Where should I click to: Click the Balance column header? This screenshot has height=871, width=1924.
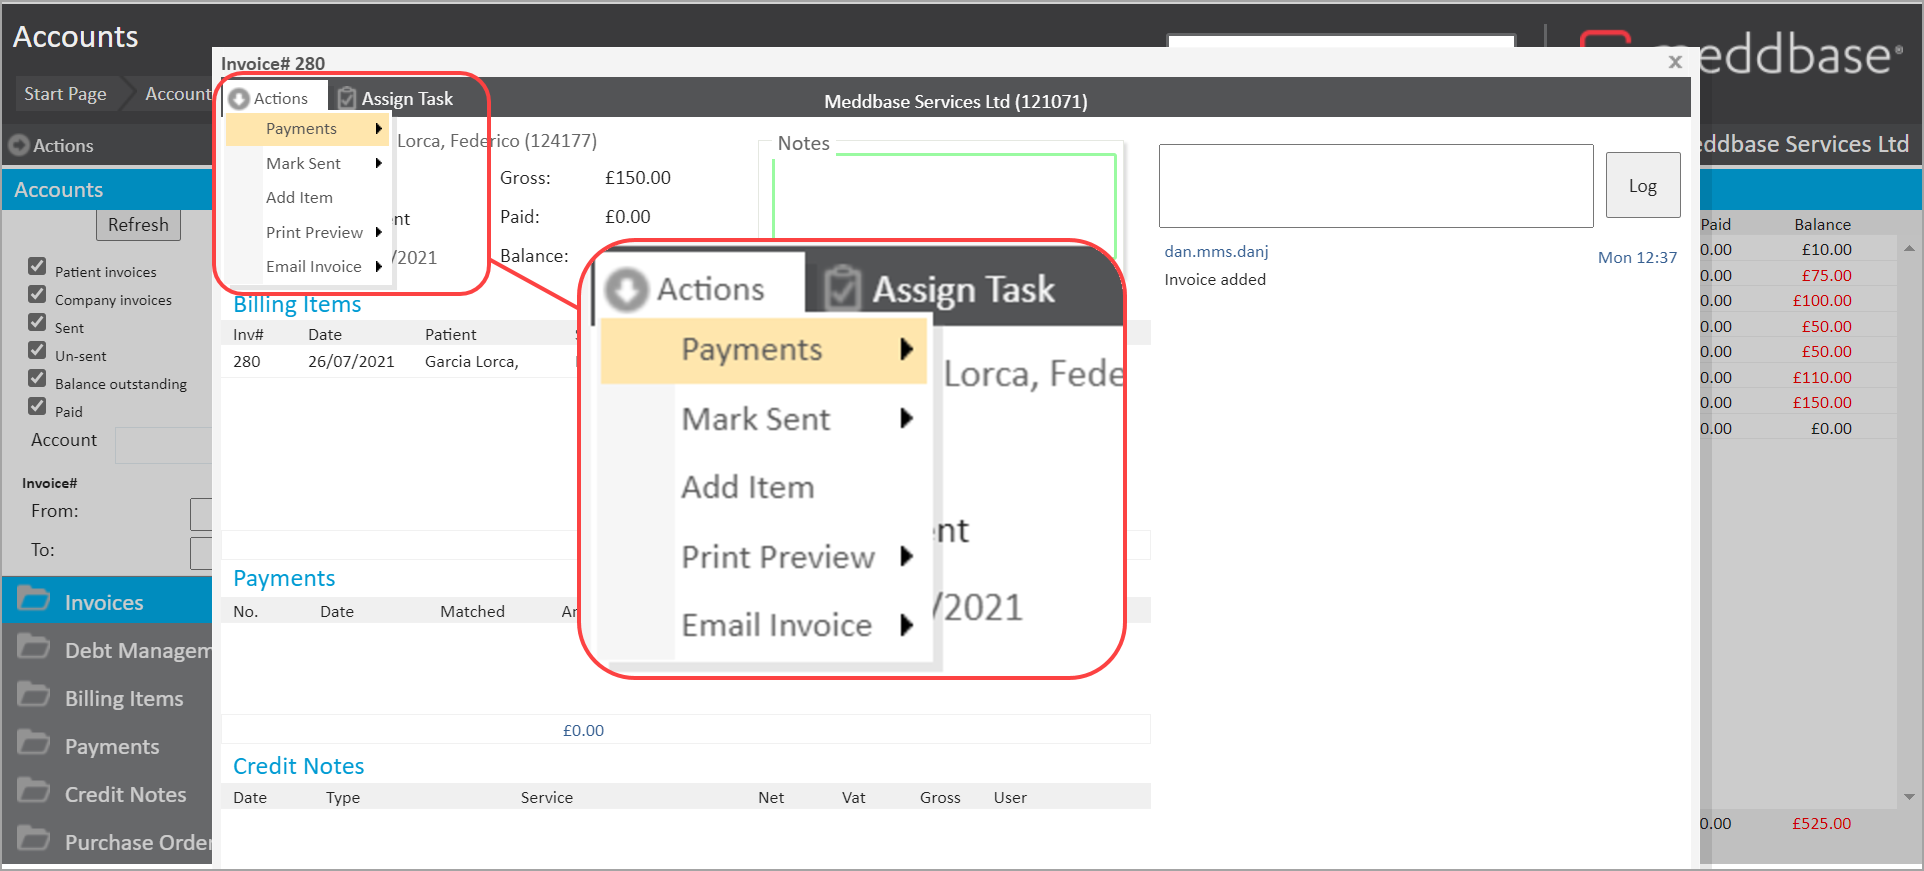tap(1822, 224)
